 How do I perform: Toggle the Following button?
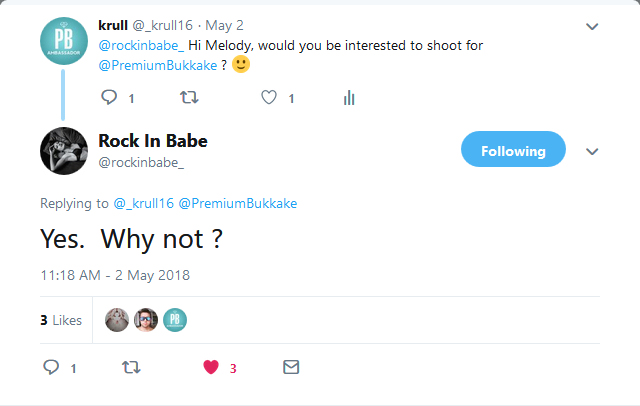pos(513,151)
